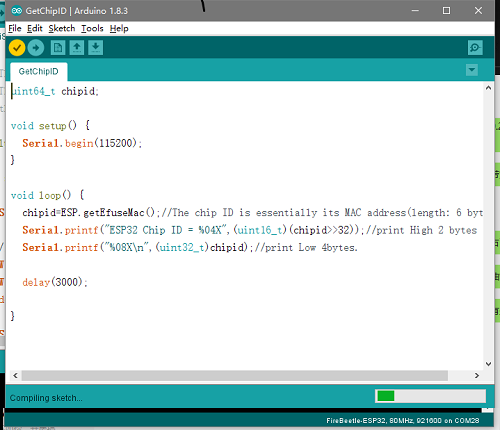Save the sketch with the Save icon
Screen dimensions: 500x430
pyautogui.click(x=96, y=47)
